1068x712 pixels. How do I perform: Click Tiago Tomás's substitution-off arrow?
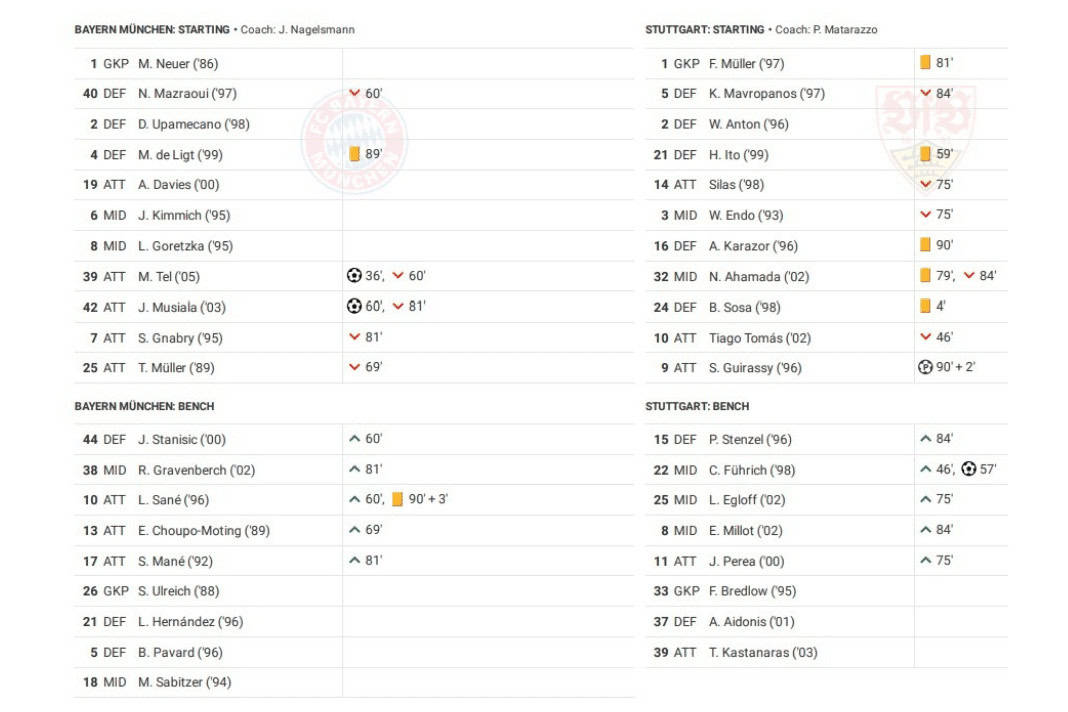pos(925,338)
